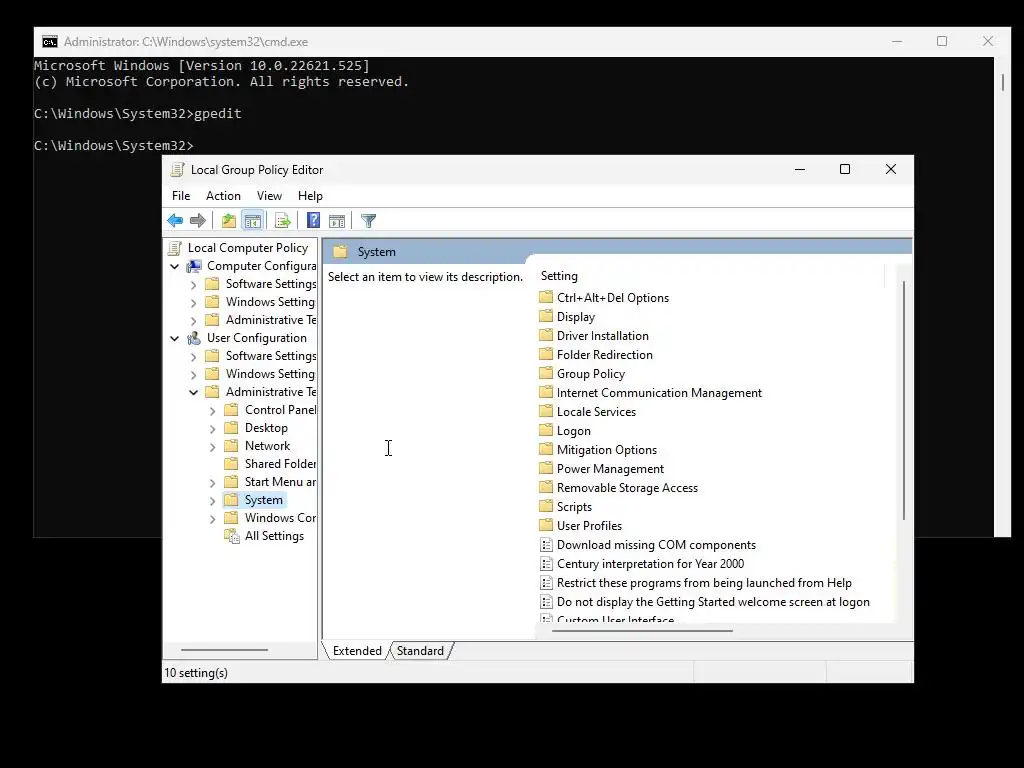The image size is (1024, 768).
Task: Expand the Network tree node
Action: tap(212, 447)
